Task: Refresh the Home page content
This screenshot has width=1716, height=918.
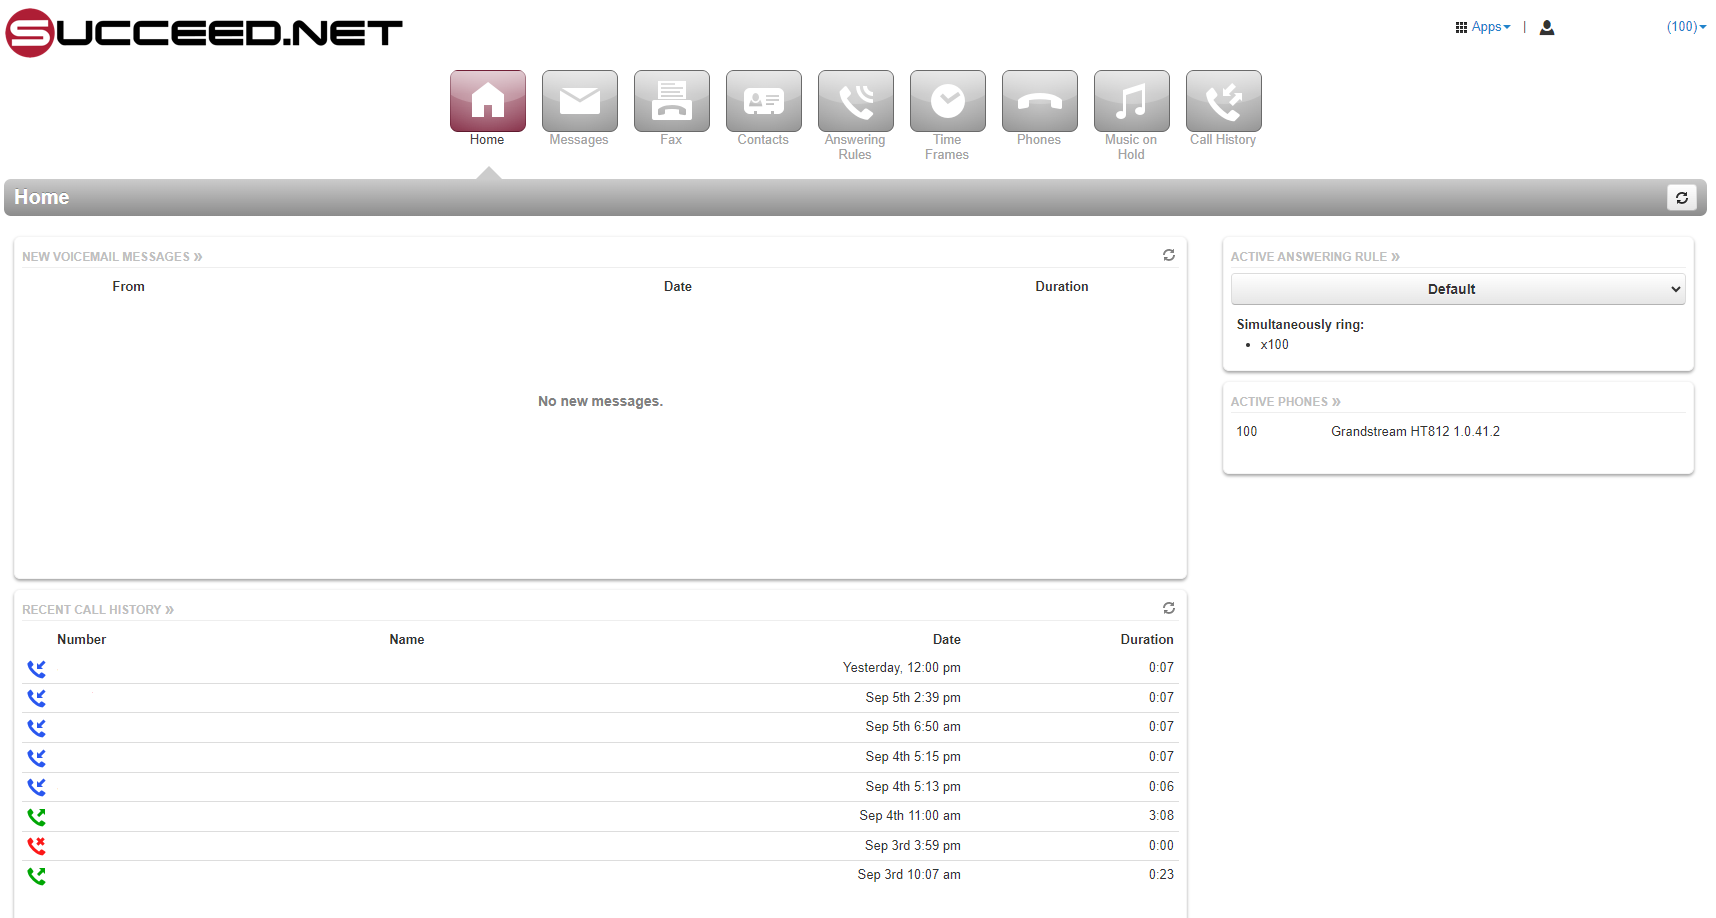Action: (x=1682, y=197)
